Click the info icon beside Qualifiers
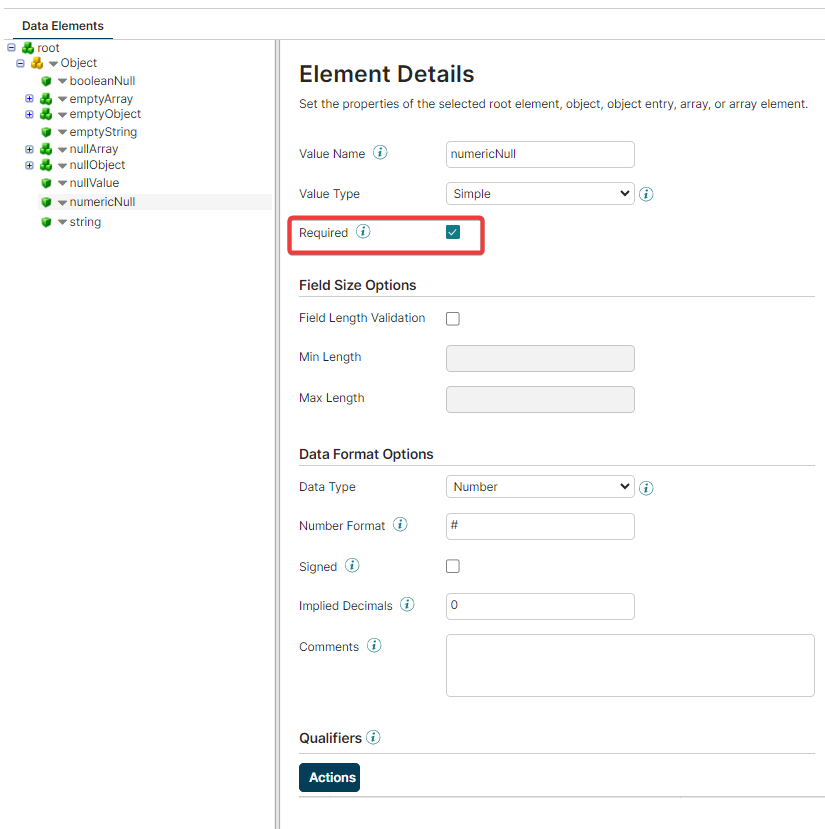 point(373,737)
